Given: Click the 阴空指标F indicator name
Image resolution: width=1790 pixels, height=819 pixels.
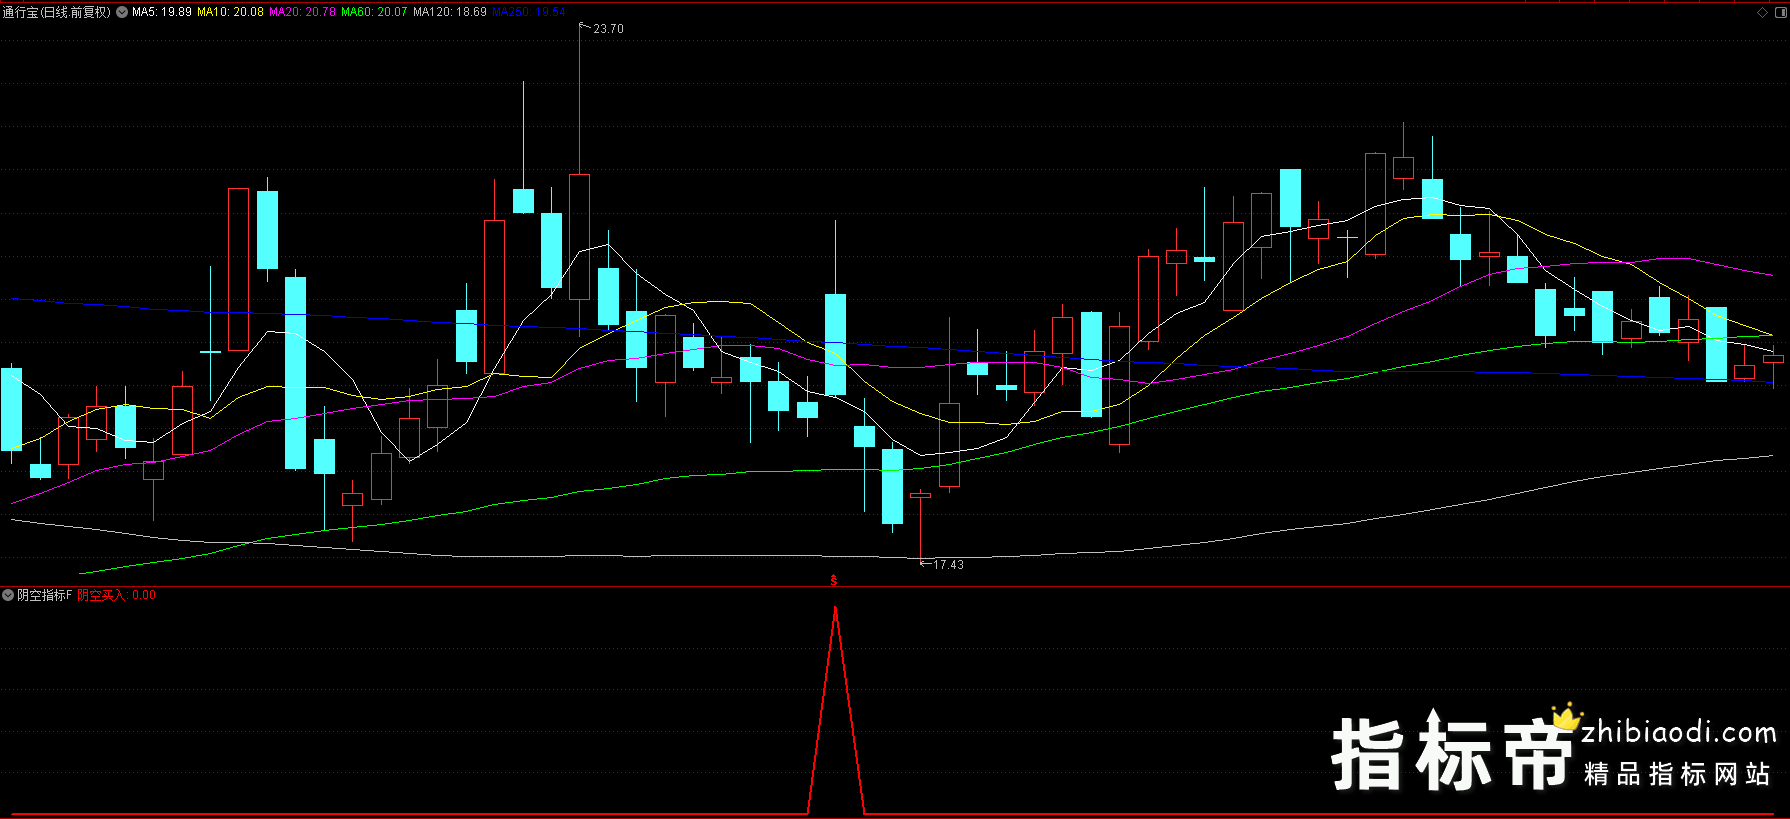Looking at the screenshot, I should [45, 595].
